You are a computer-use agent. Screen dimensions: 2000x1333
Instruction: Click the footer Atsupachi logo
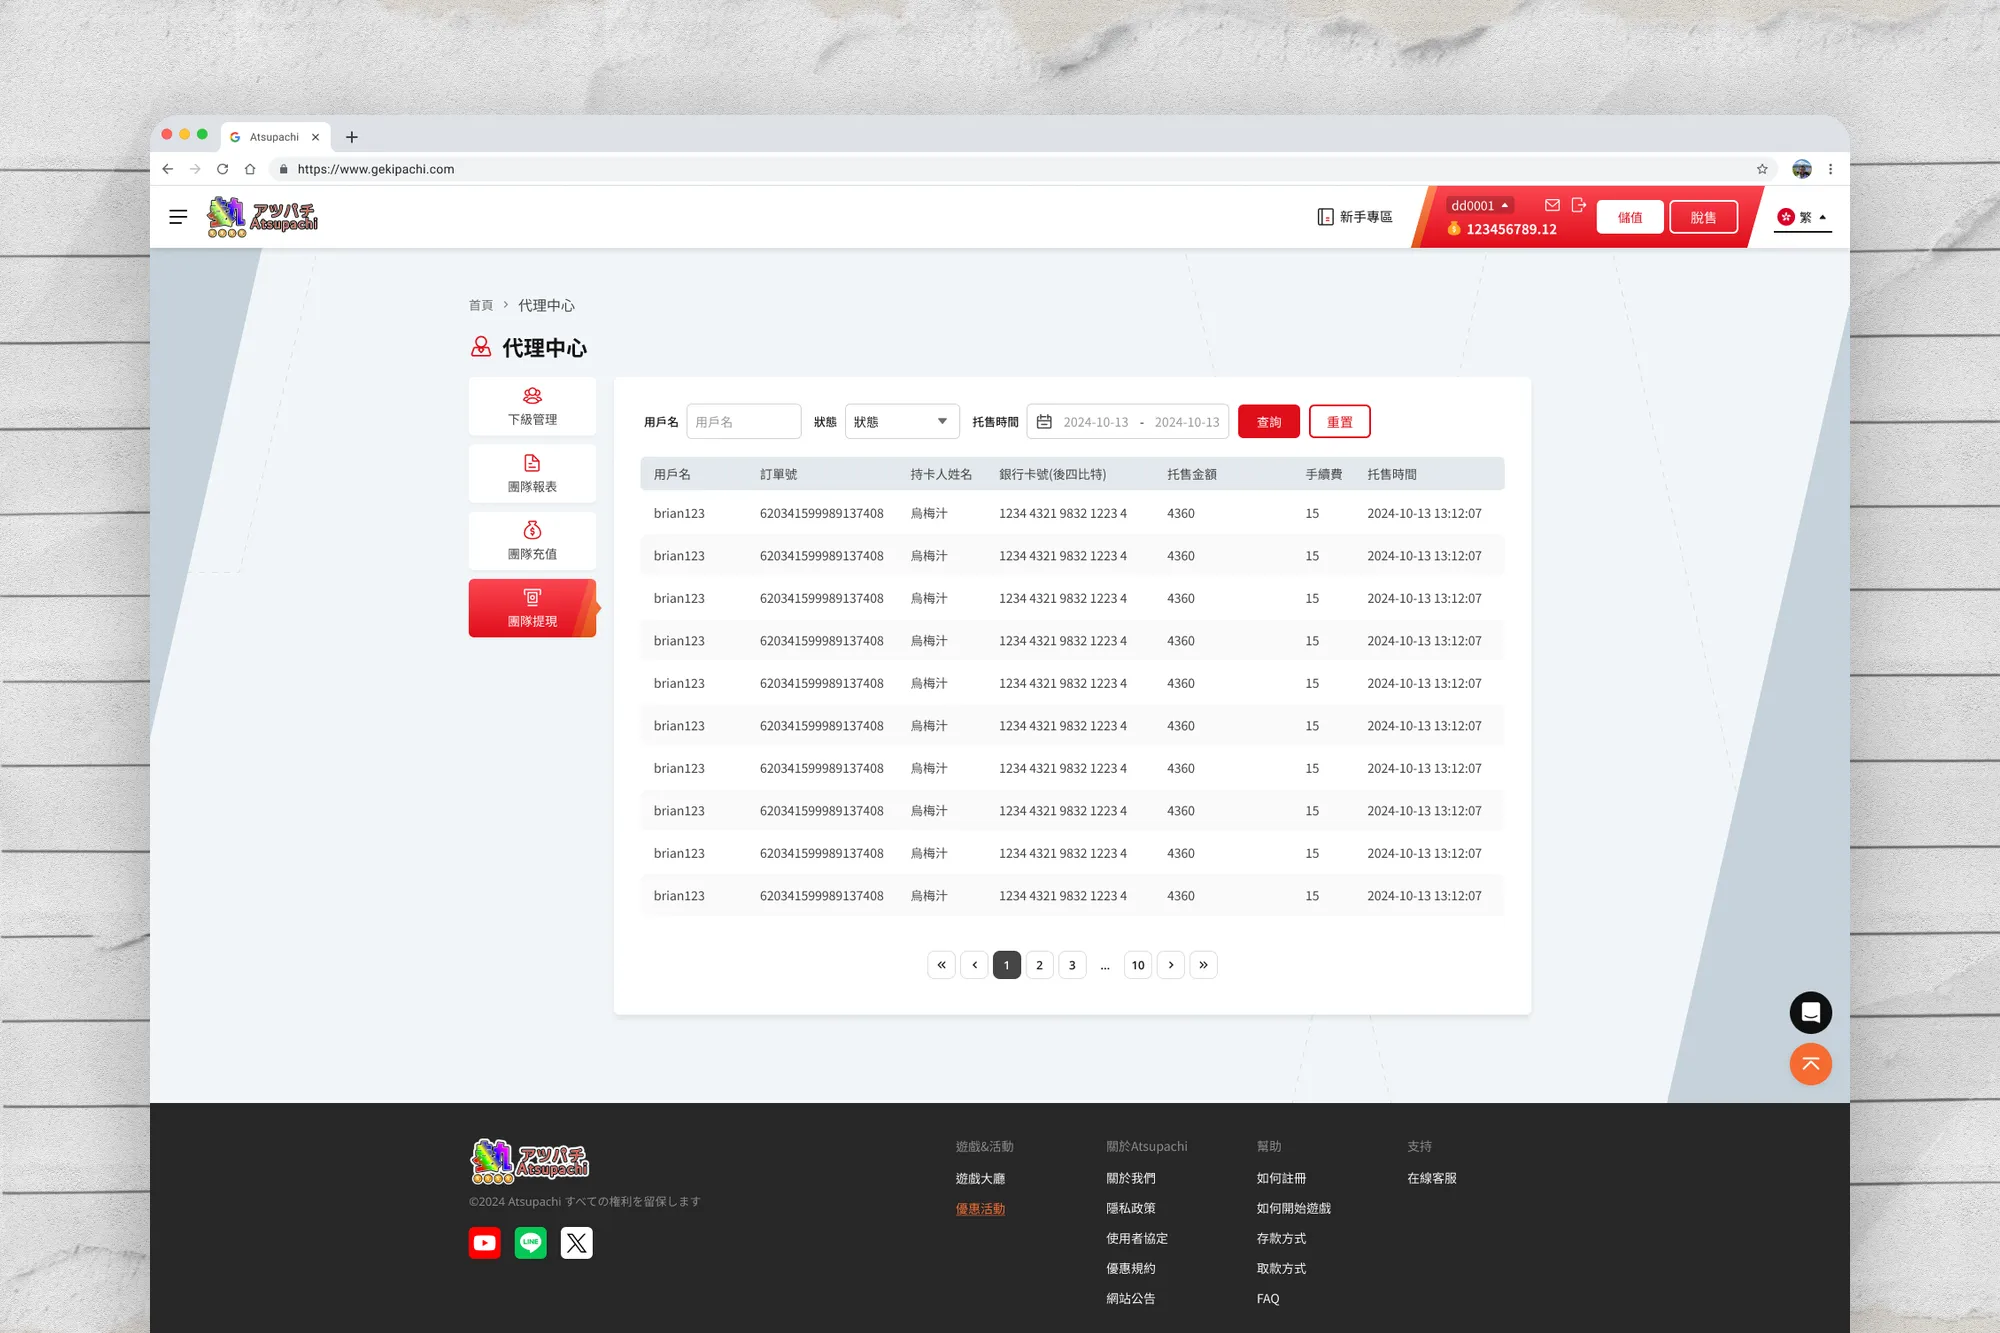[x=530, y=1161]
